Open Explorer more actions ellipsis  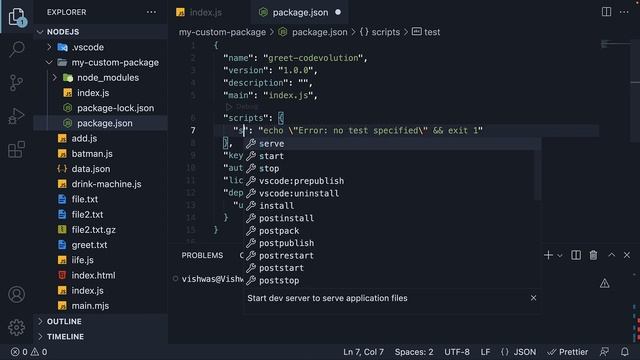[x=151, y=12]
